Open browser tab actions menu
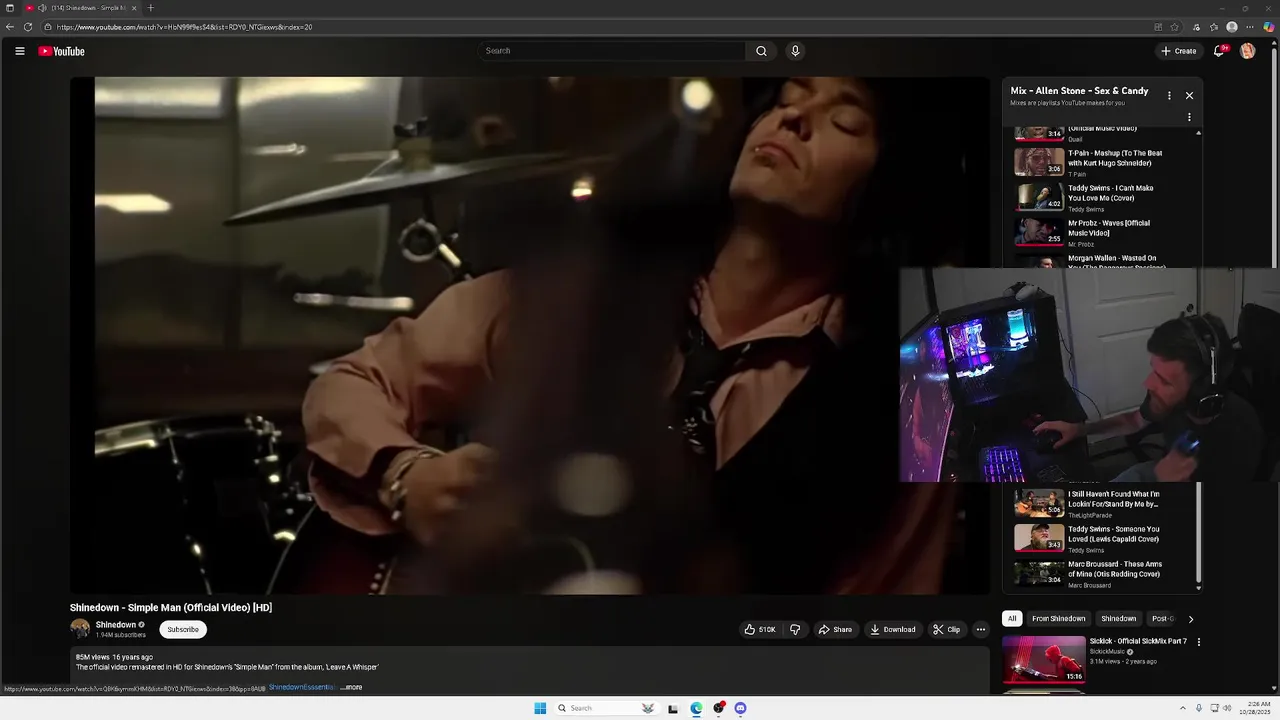The height and width of the screenshot is (720, 1280). (x=10, y=8)
